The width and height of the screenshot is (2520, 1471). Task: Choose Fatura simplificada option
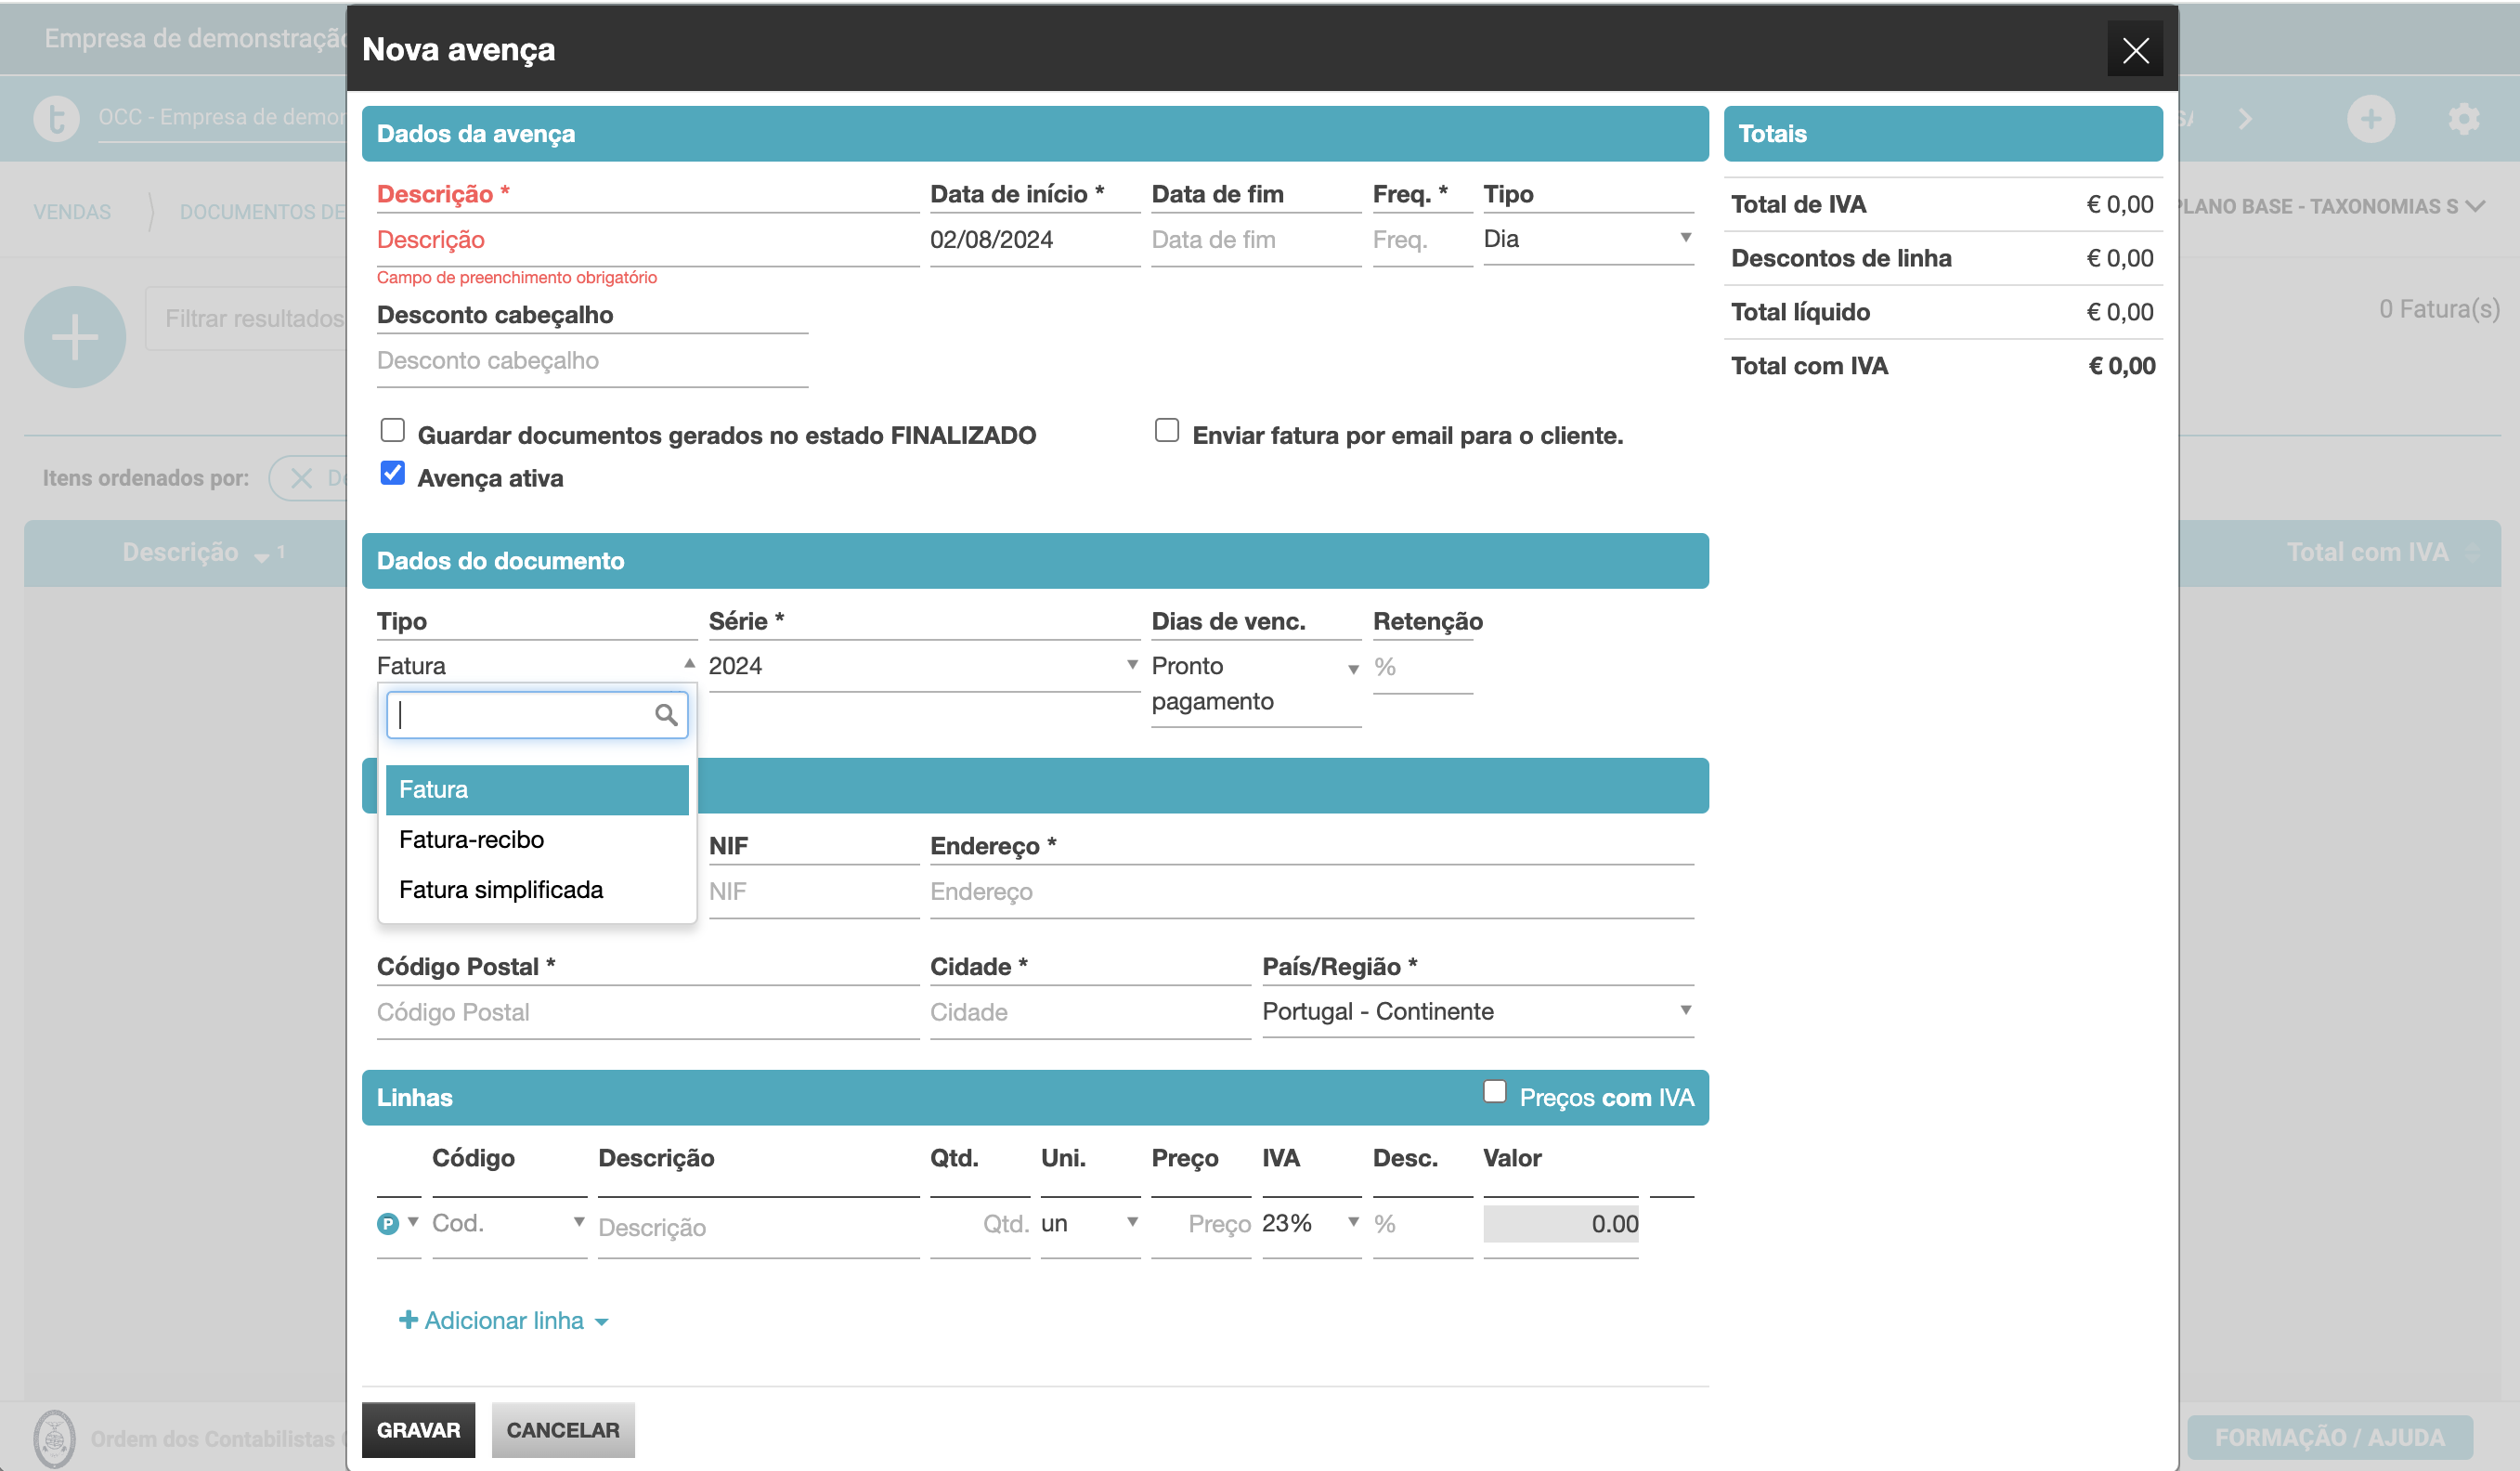coord(500,890)
